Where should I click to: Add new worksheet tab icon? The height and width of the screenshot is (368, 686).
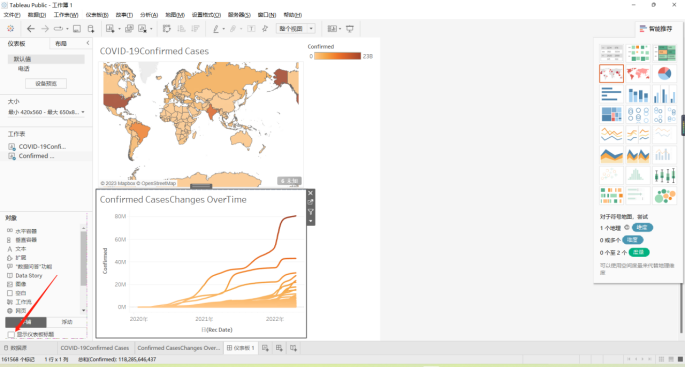pyautogui.click(x=265, y=348)
